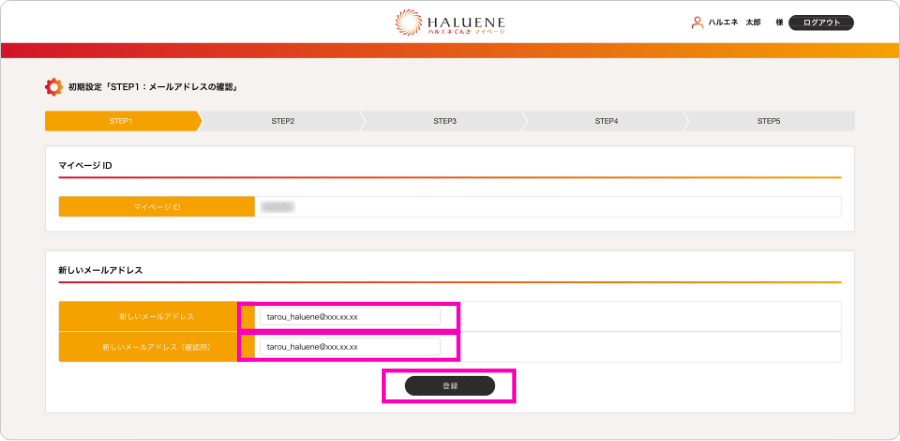The height and width of the screenshot is (441, 900).
Task: Click the user profile icon in header
Action: pyautogui.click(x=697, y=22)
